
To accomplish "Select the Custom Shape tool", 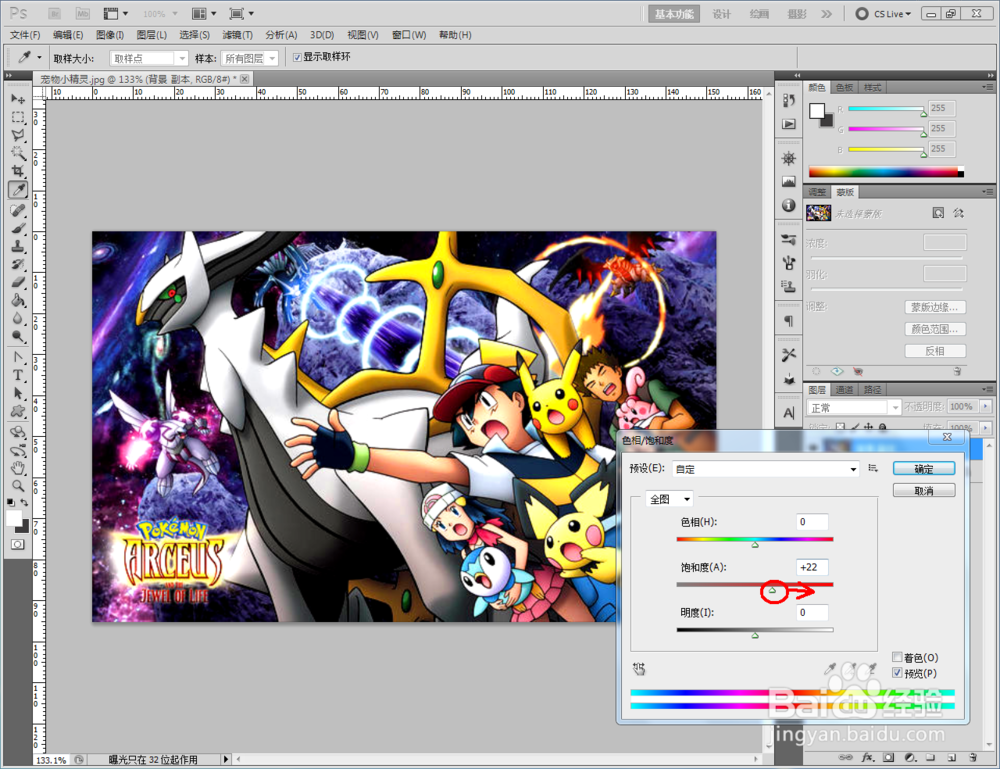I will 18,411.
